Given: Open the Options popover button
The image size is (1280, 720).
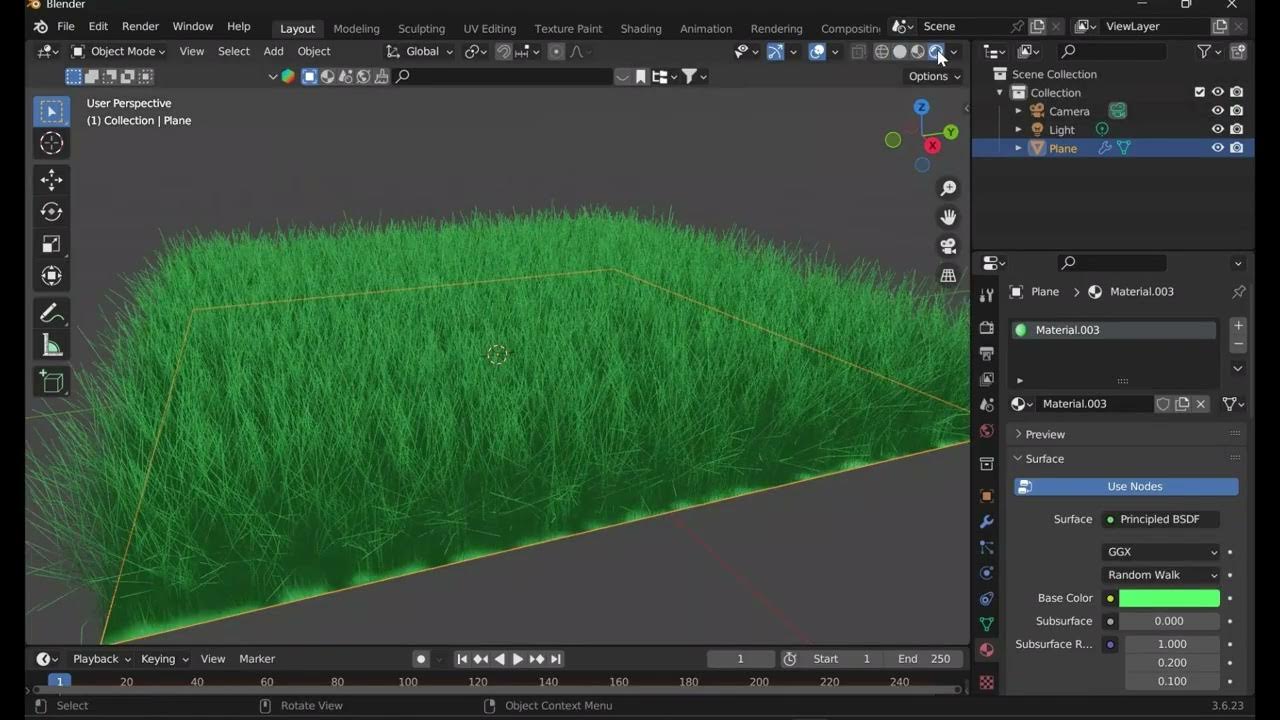Looking at the screenshot, I should pyautogui.click(x=935, y=76).
